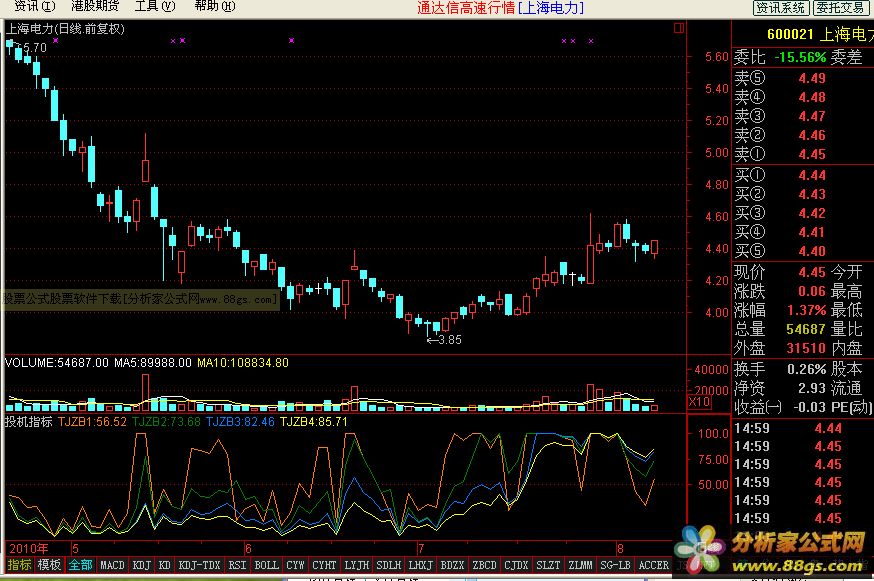This screenshot has width=874, height=581.
Task: Switch to the ZBCD indicator tab
Action: [x=484, y=565]
